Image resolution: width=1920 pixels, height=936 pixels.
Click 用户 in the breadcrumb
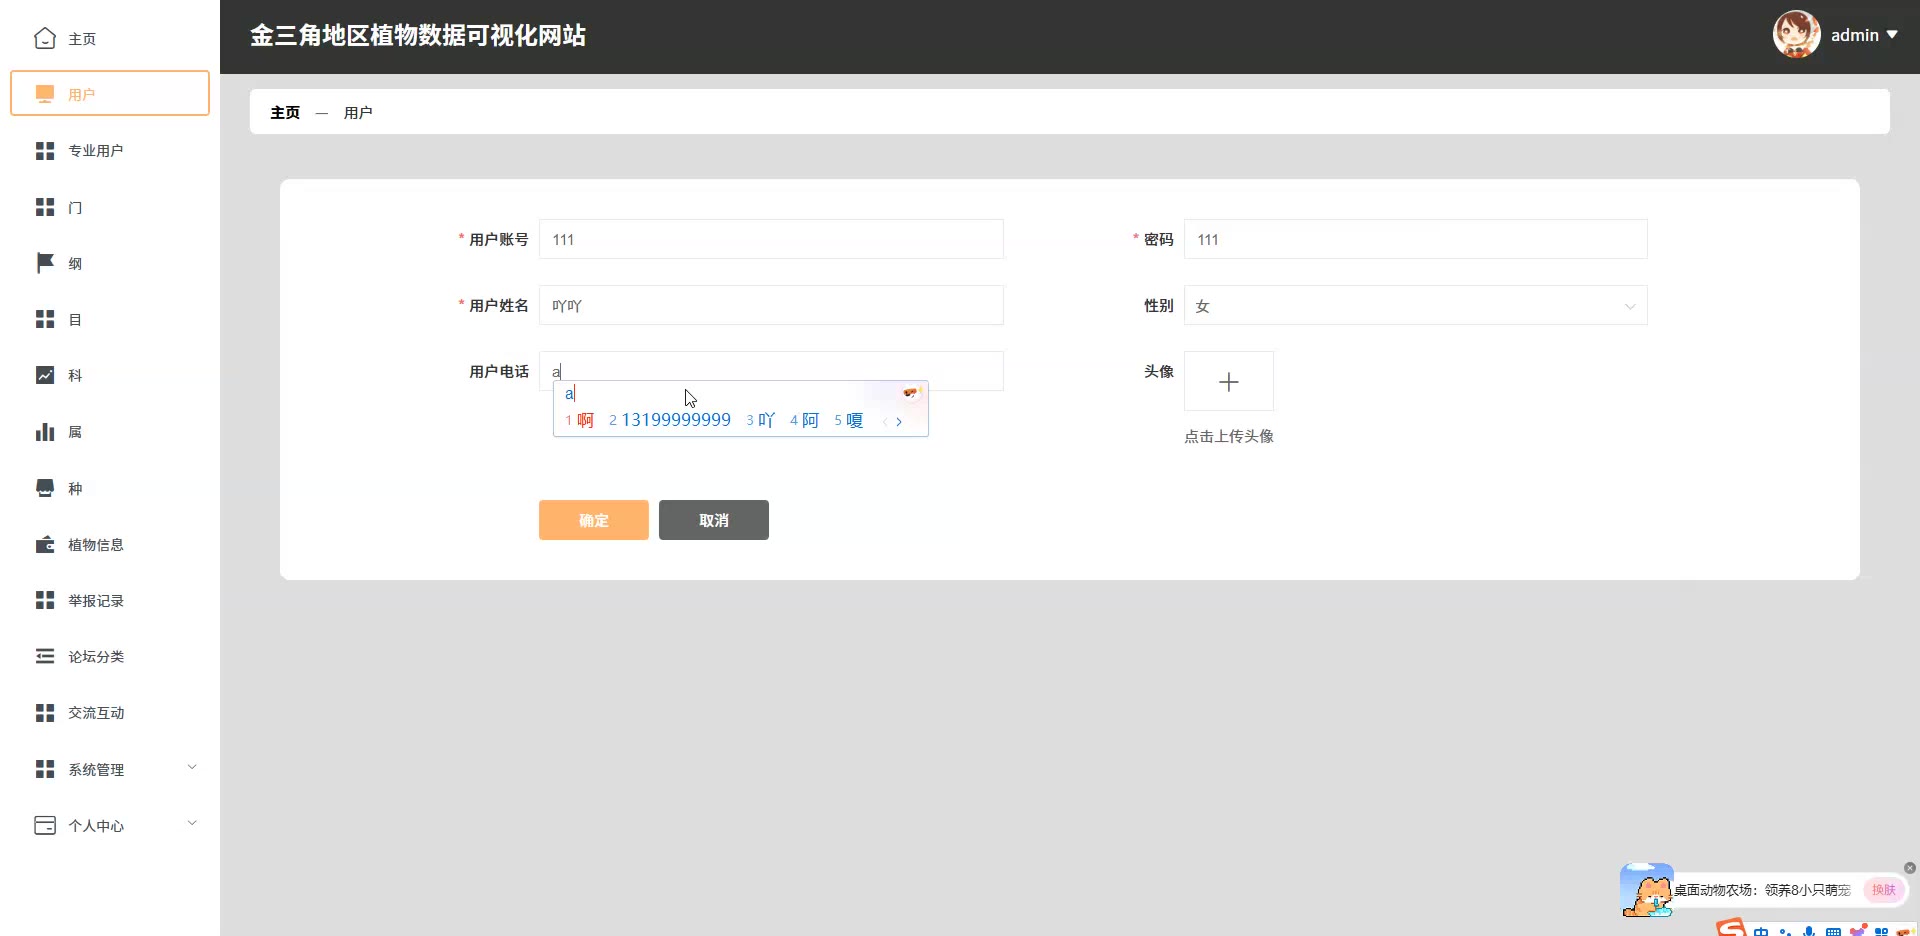358,112
